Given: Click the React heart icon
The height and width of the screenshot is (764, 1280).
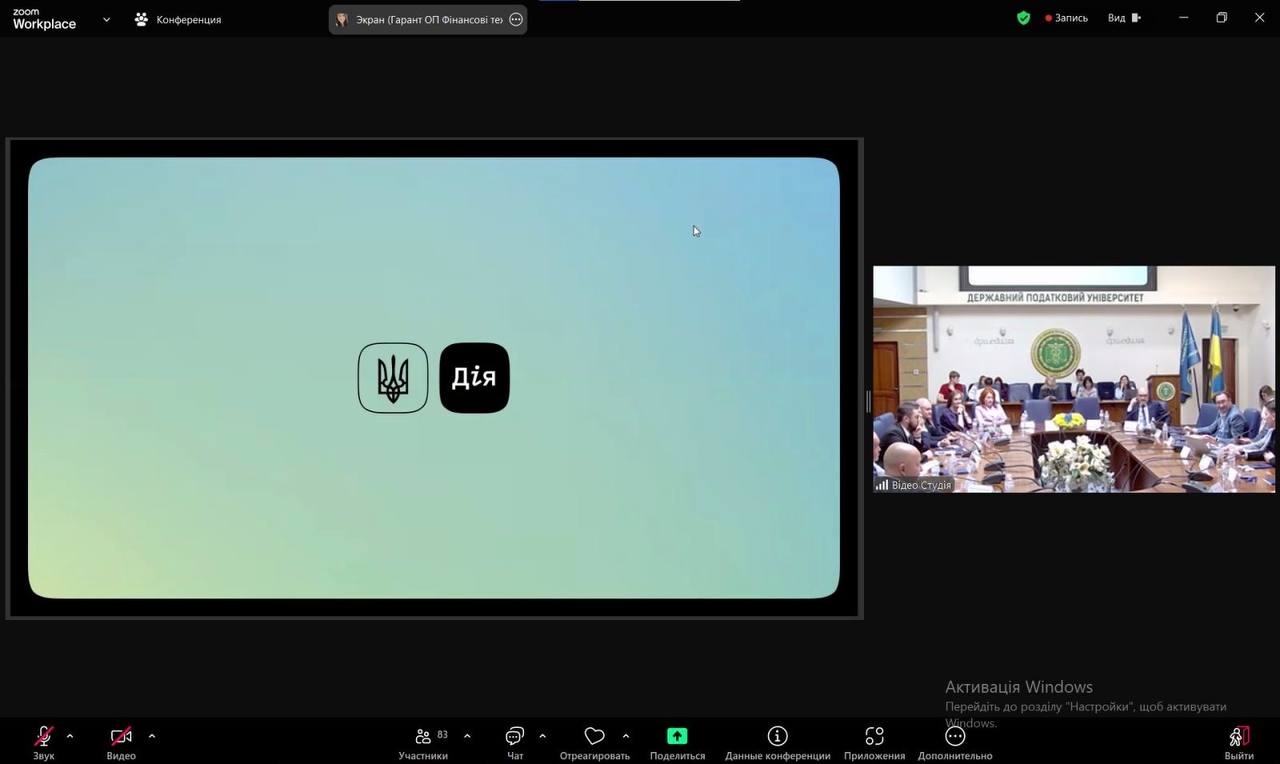Looking at the screenshot, I should pos(595,742).
